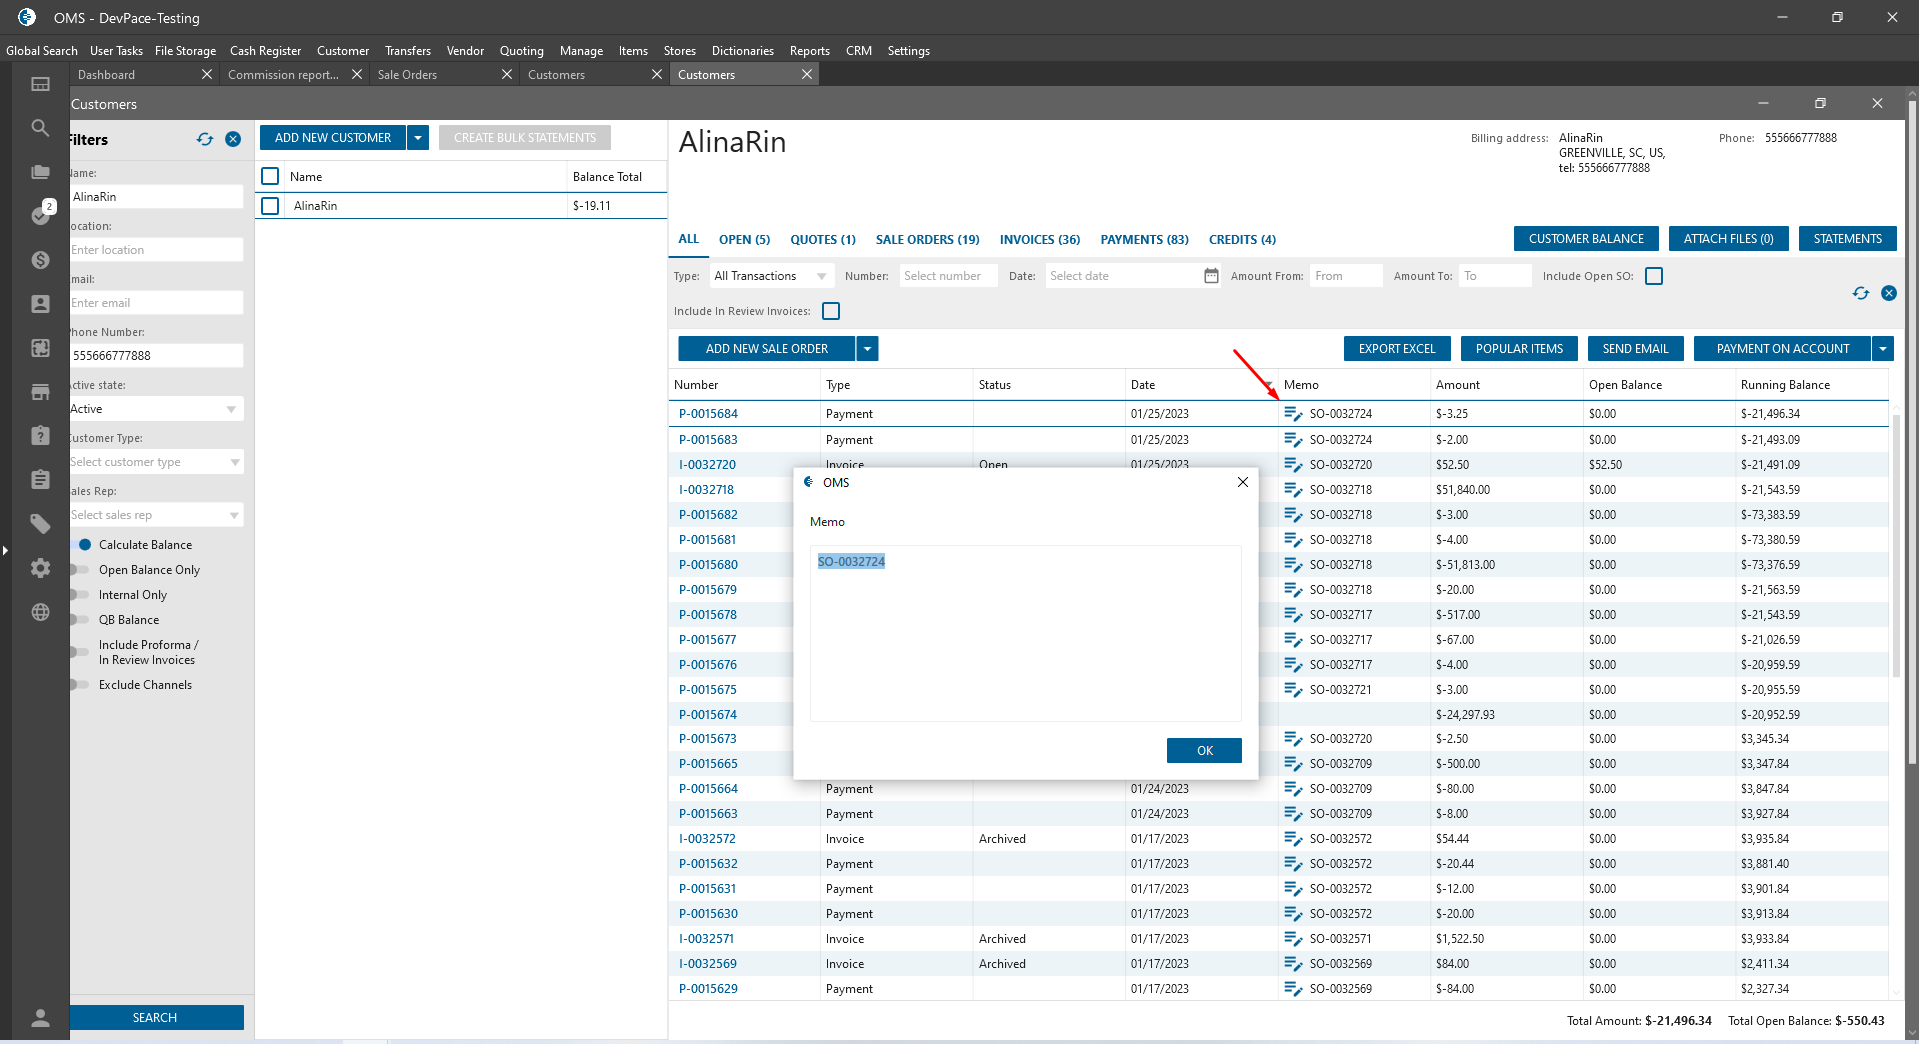This screenshot has height=1044, width=1919.
Task: Switch to the INVOICES (36) tab
Action: point(1039,240)
